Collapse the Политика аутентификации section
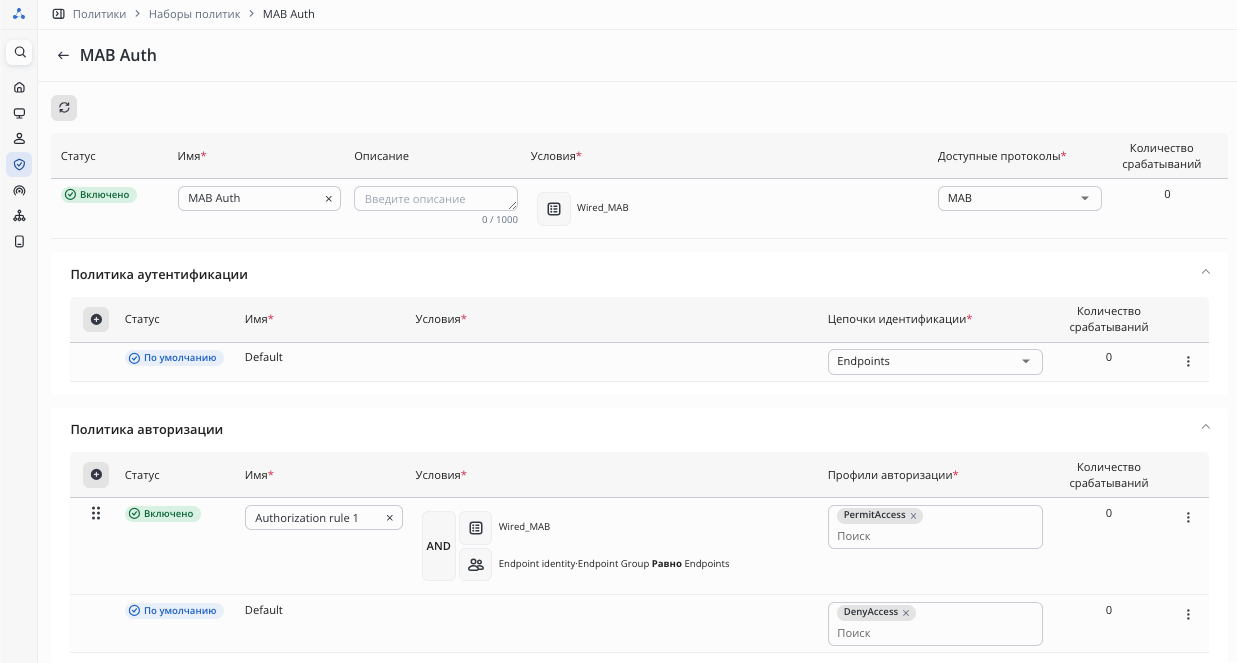Screen dimensions: 1237x663 coord(1205,271)
